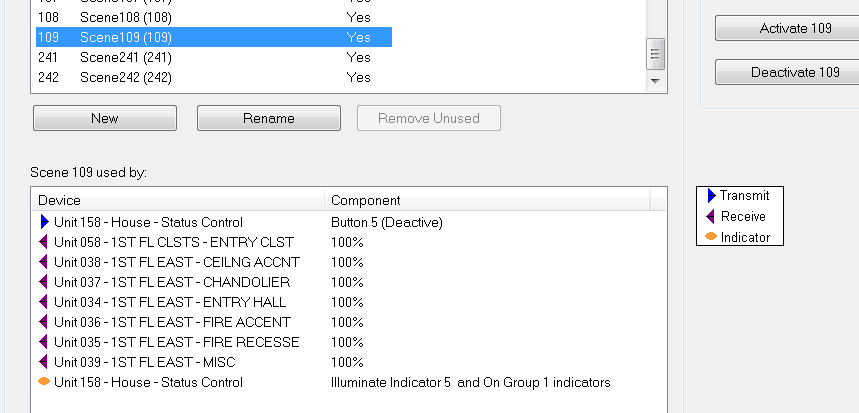The image size is (859, 413).
Task: Click the New scene button
Action: [105, 118]
